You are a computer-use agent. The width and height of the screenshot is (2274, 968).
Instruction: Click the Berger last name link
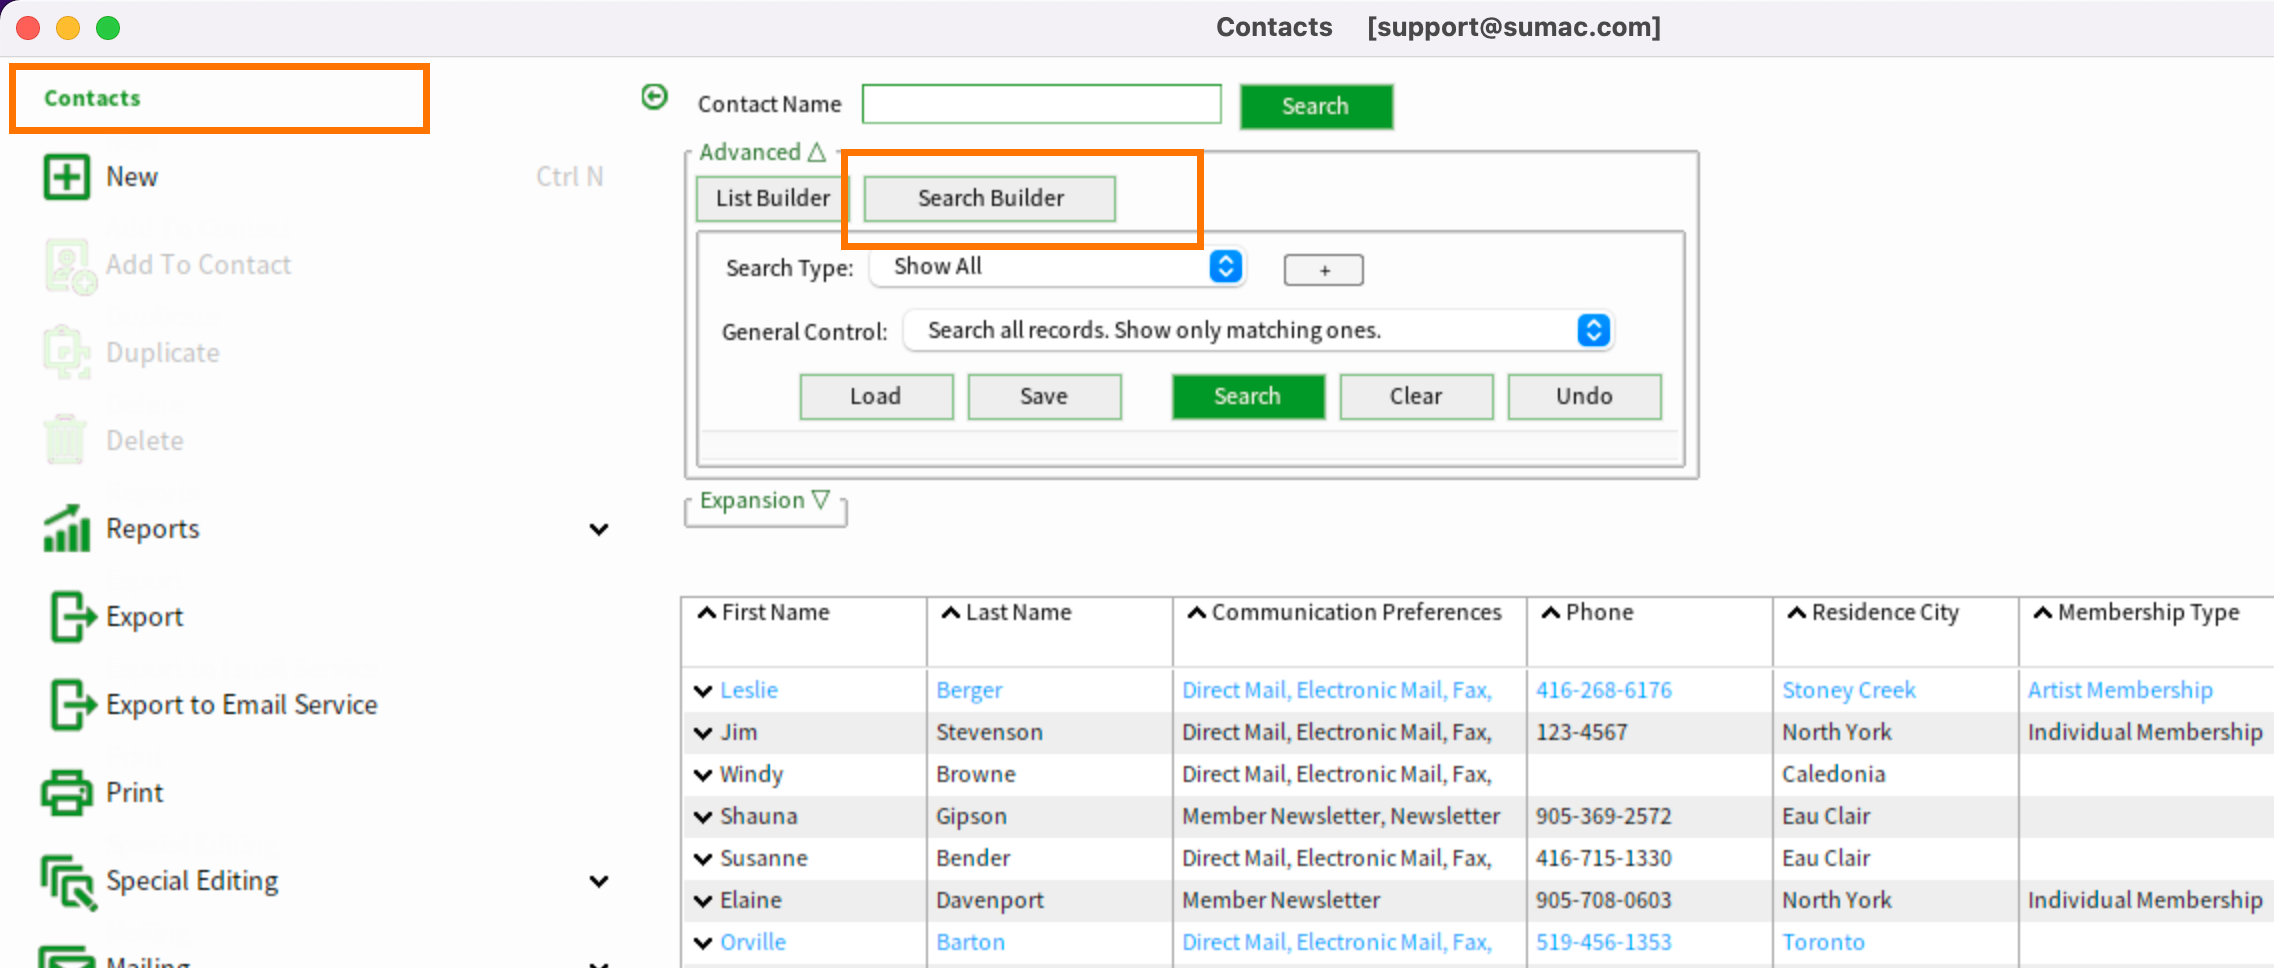(x=969, y=690)
